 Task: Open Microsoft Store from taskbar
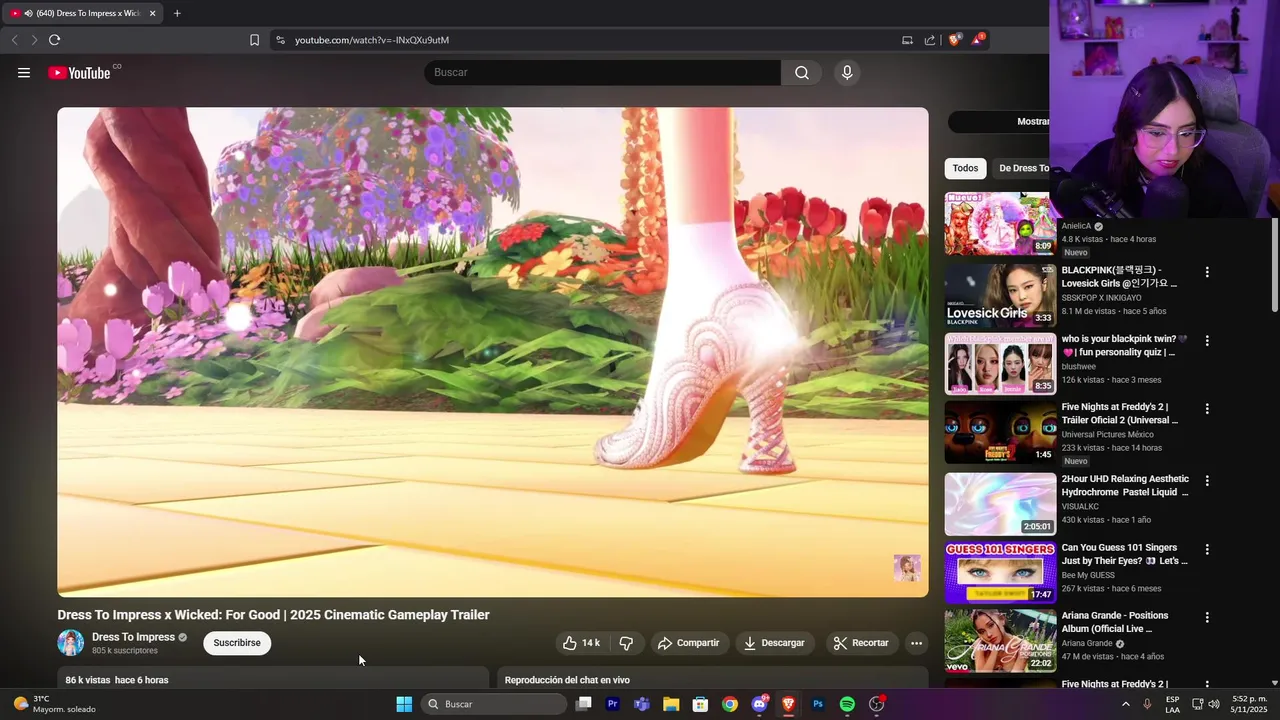tap(701, 704)
